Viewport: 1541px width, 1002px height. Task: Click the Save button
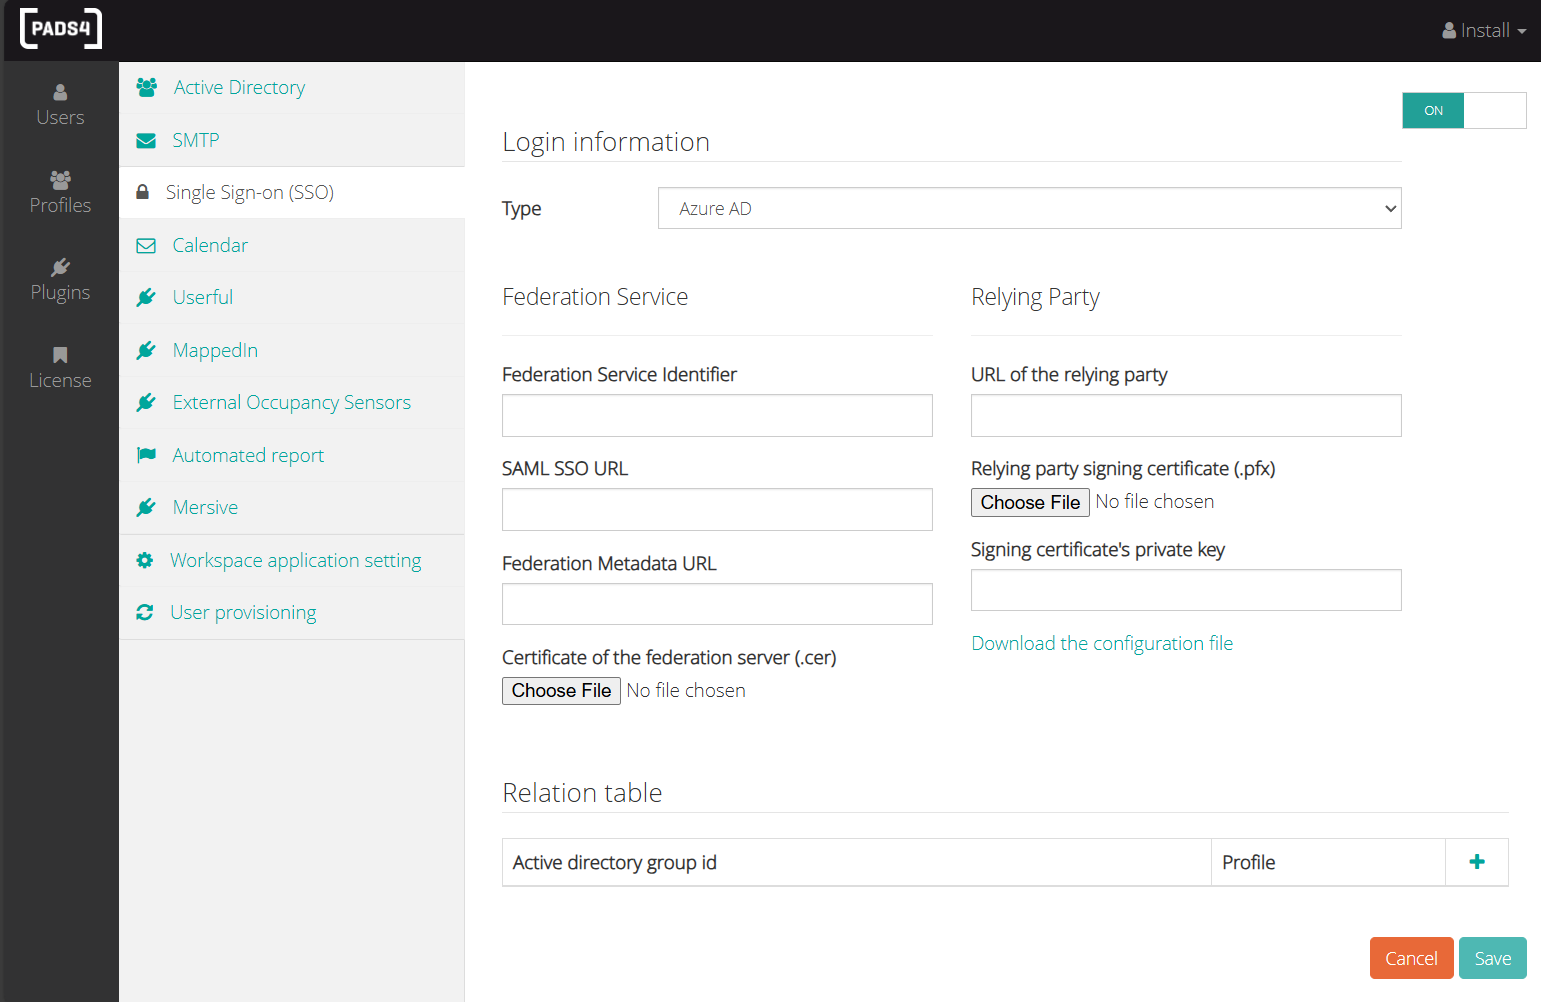pyautogui.click(x=1493, y=958)
